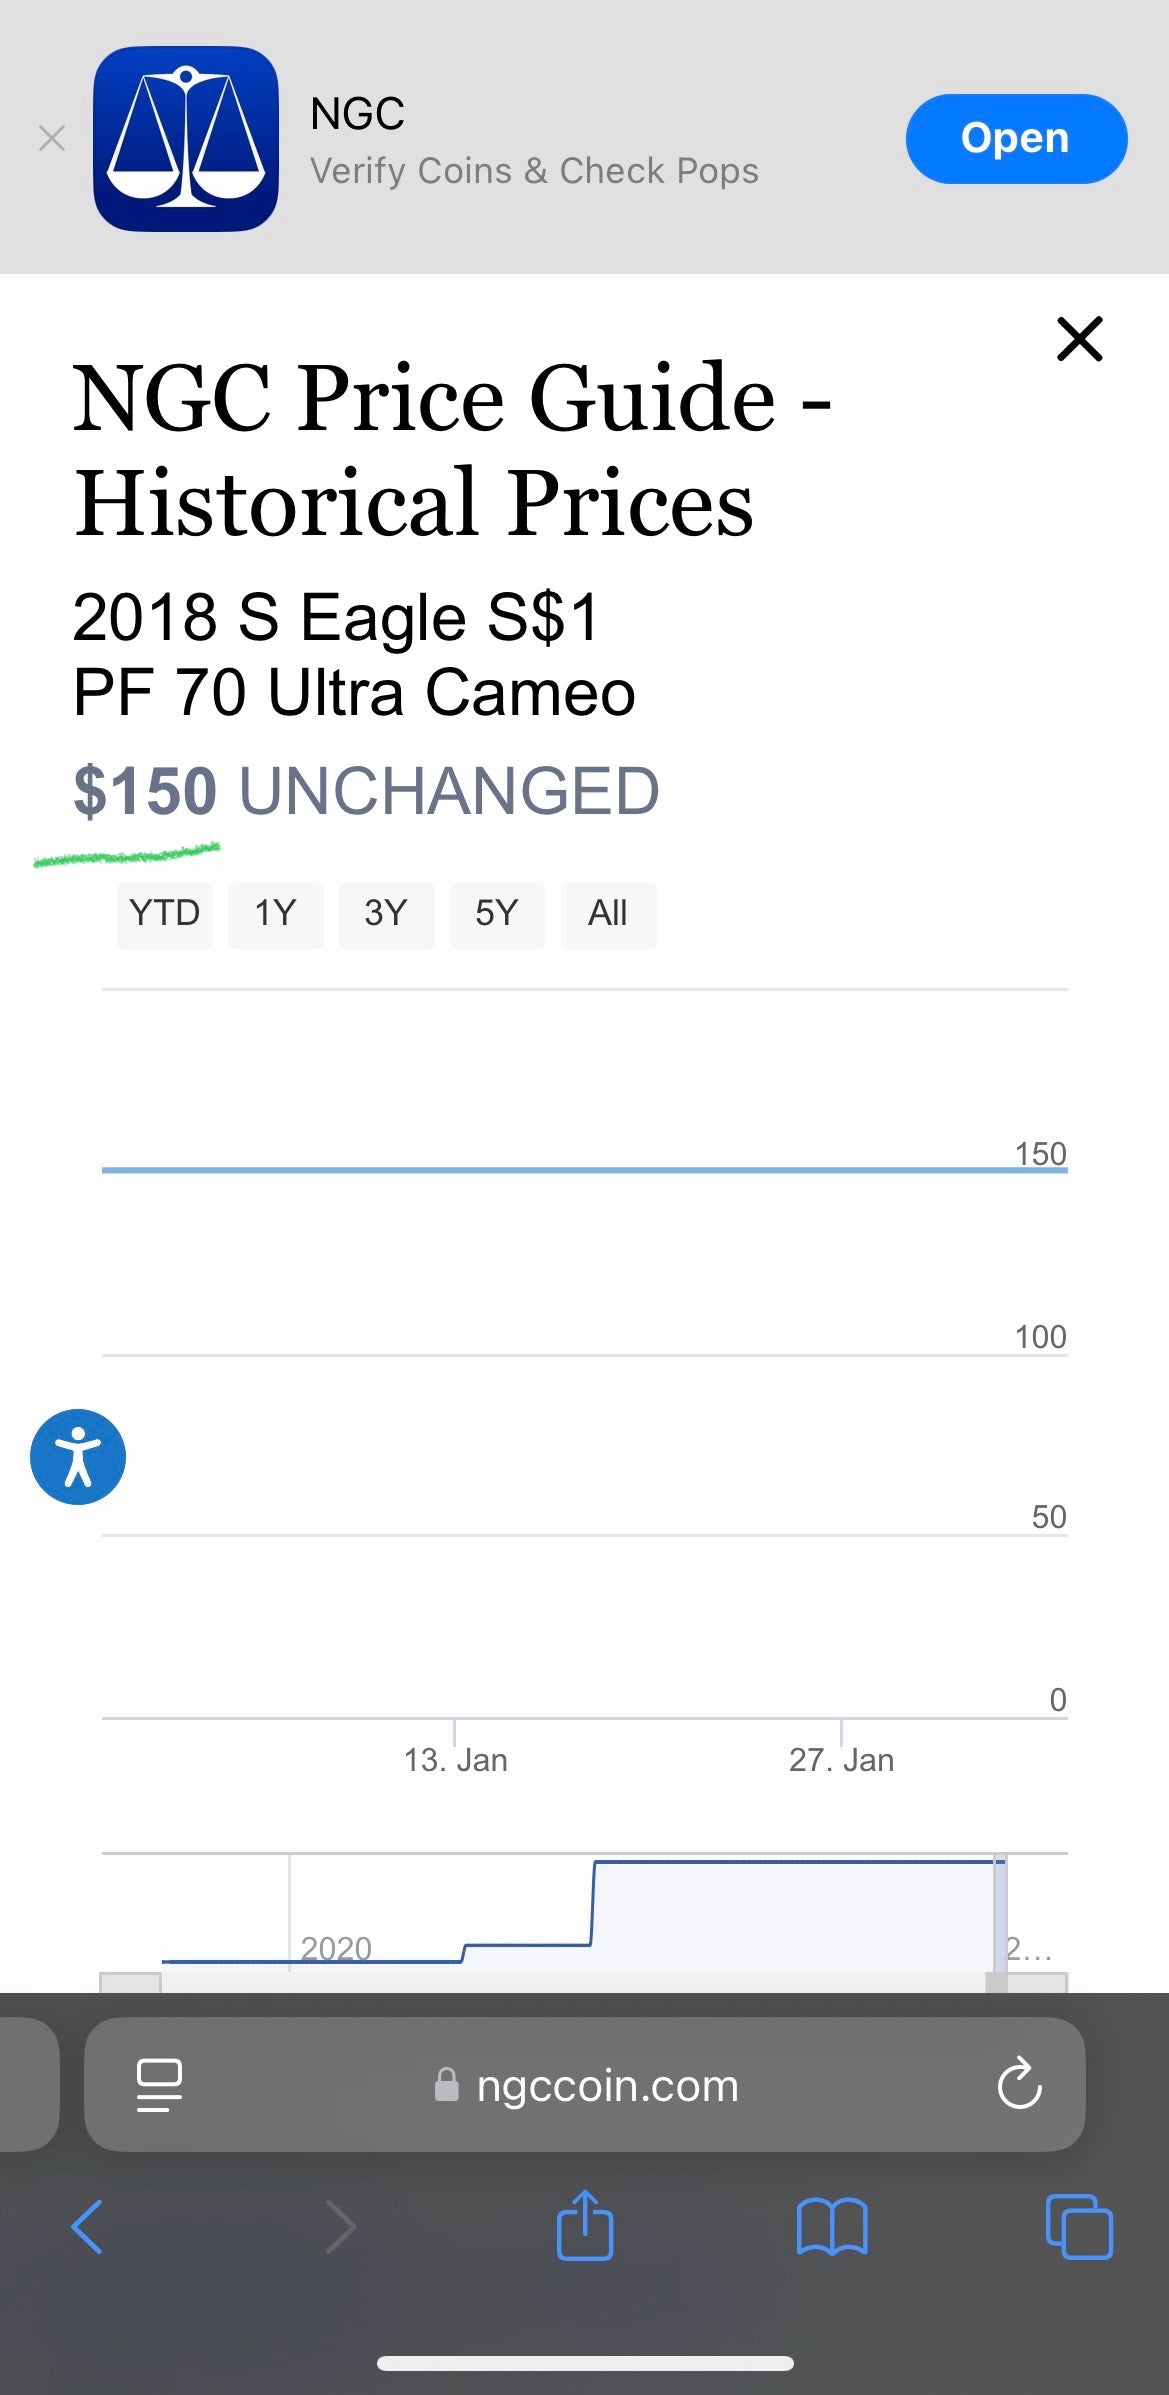The height and width of the screenshot is (2395, 1169).
Task: Select the 5Y time range
Action: pos(497,914)
